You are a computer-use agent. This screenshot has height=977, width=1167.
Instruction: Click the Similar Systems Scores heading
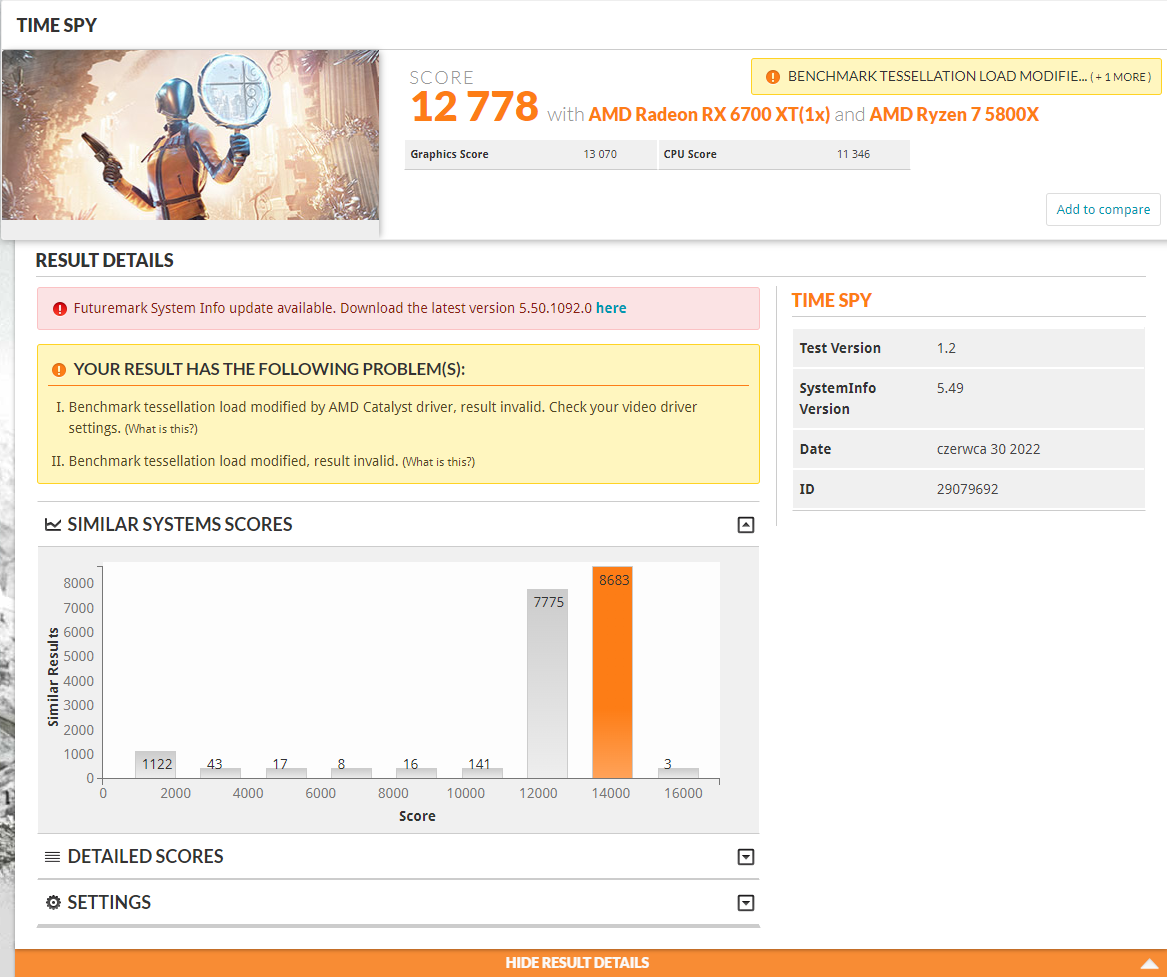[x=180, y=525]
